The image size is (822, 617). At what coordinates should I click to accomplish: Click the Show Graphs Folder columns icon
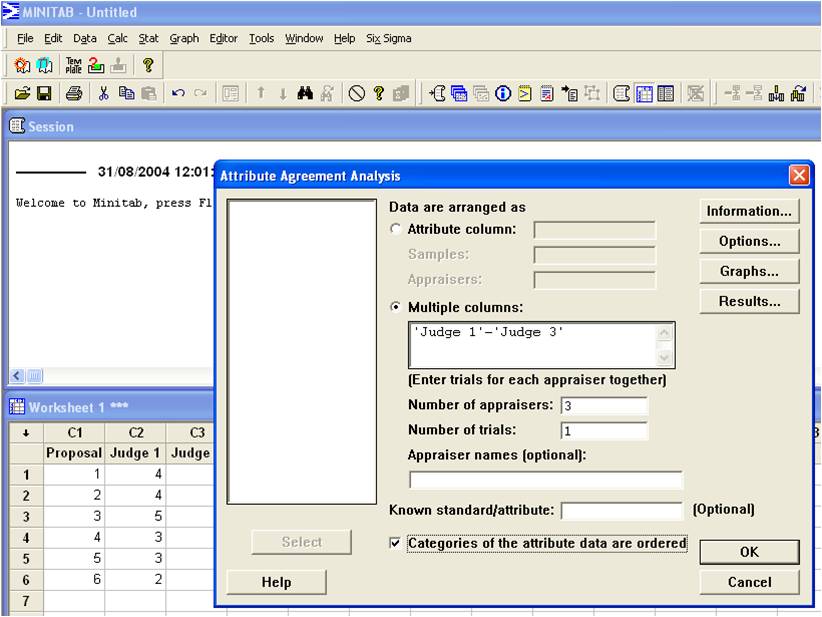click(x=666, y=94)
